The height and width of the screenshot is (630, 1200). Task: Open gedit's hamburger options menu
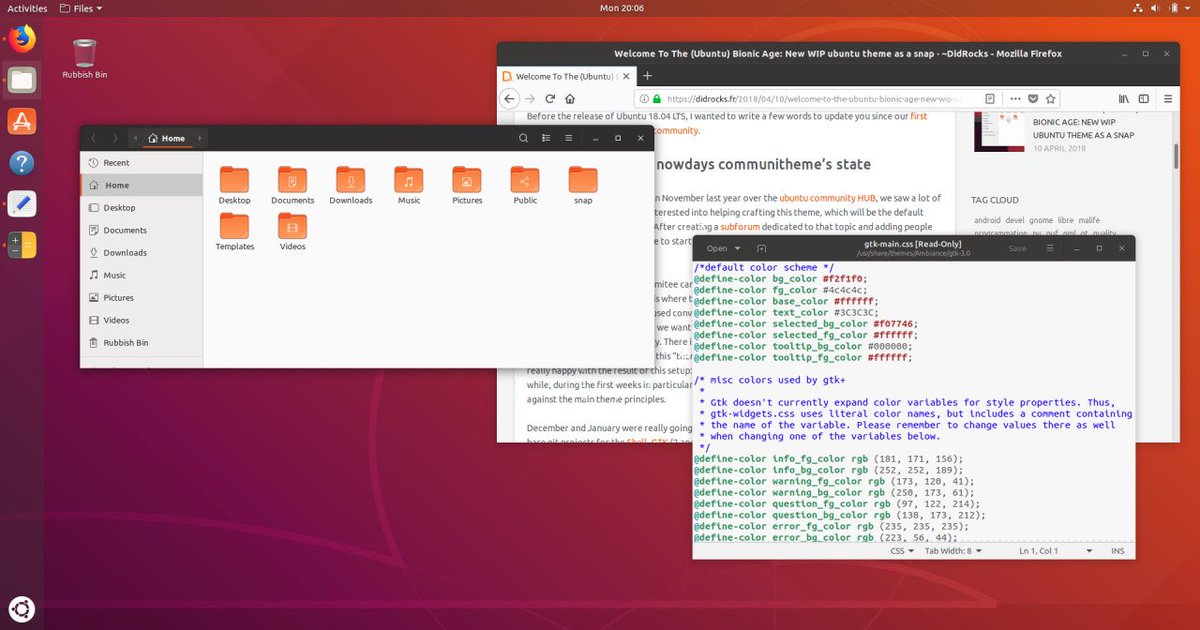[x=1050, y=248]
